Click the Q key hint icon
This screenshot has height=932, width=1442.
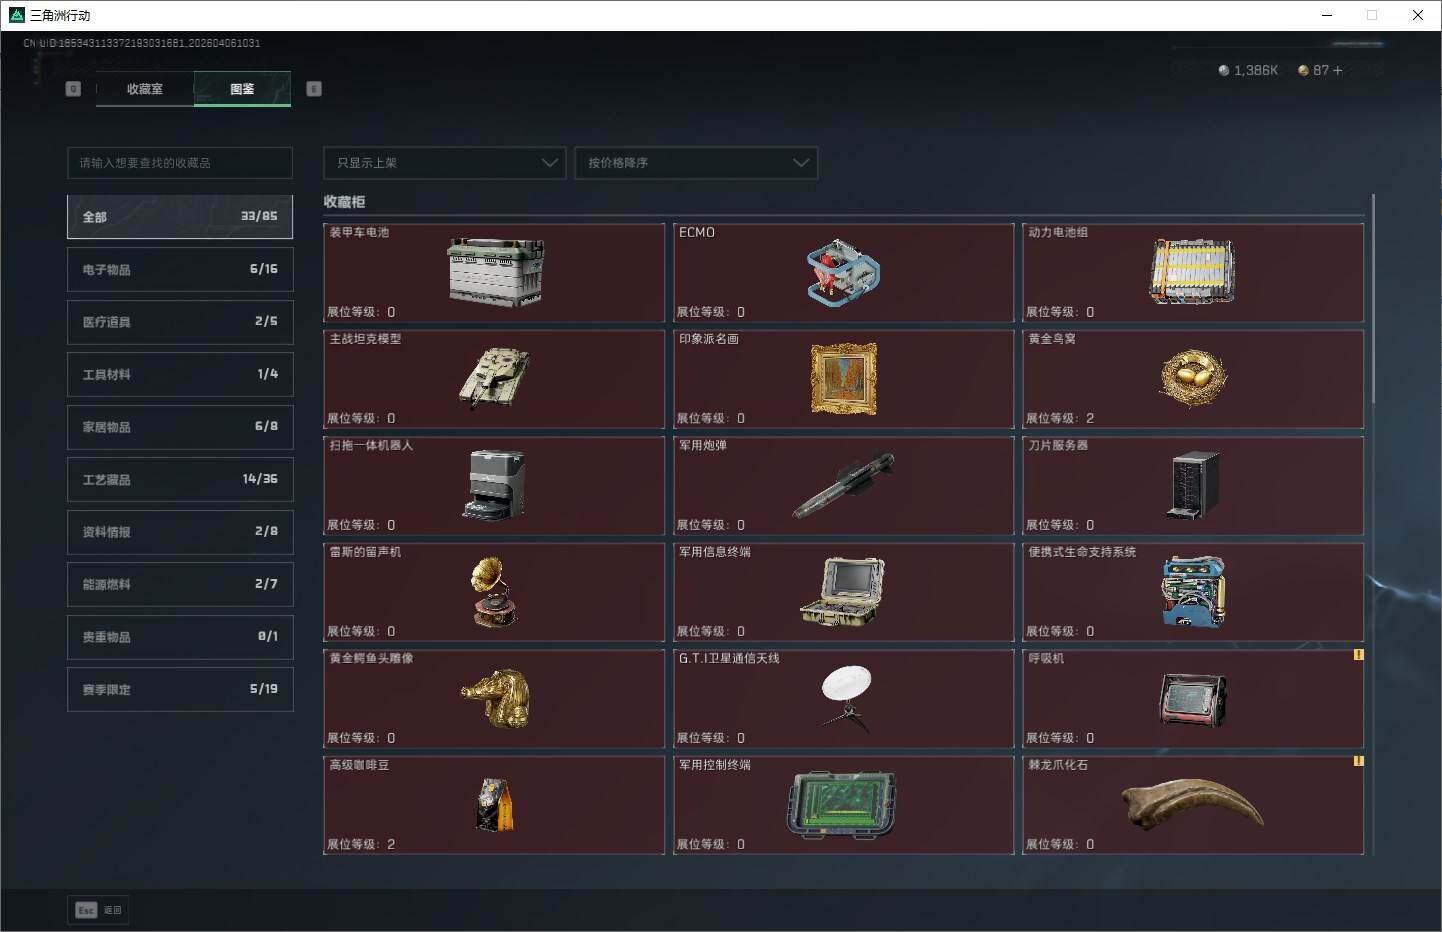[x=73, y=89]
